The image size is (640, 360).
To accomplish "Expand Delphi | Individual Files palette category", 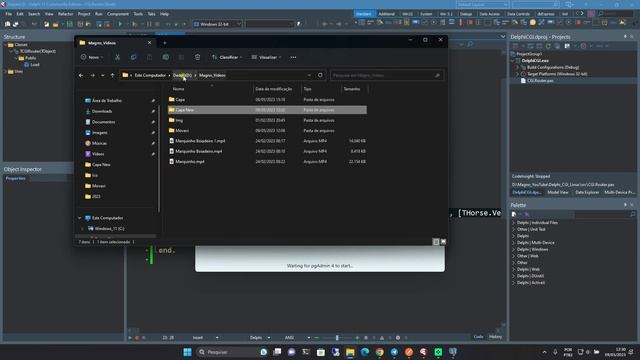I will click(x=513, y=222).
